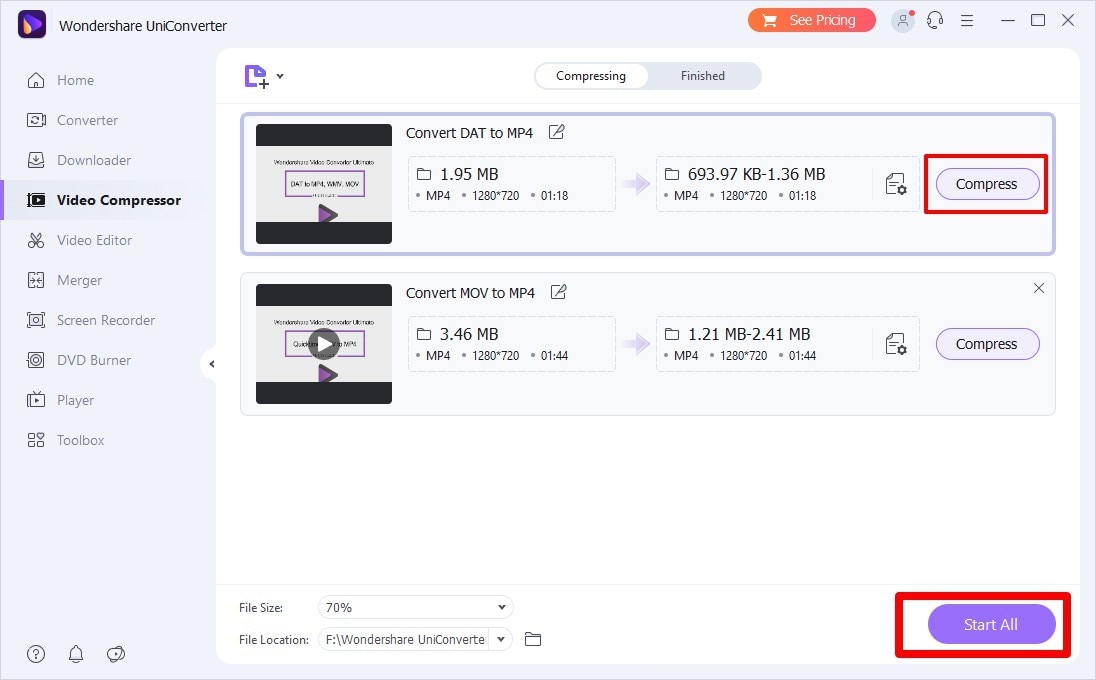
Task: Rename Convert MOV to MP4 with edit icon
Action: pyautogui.click(x=558, y=292)
